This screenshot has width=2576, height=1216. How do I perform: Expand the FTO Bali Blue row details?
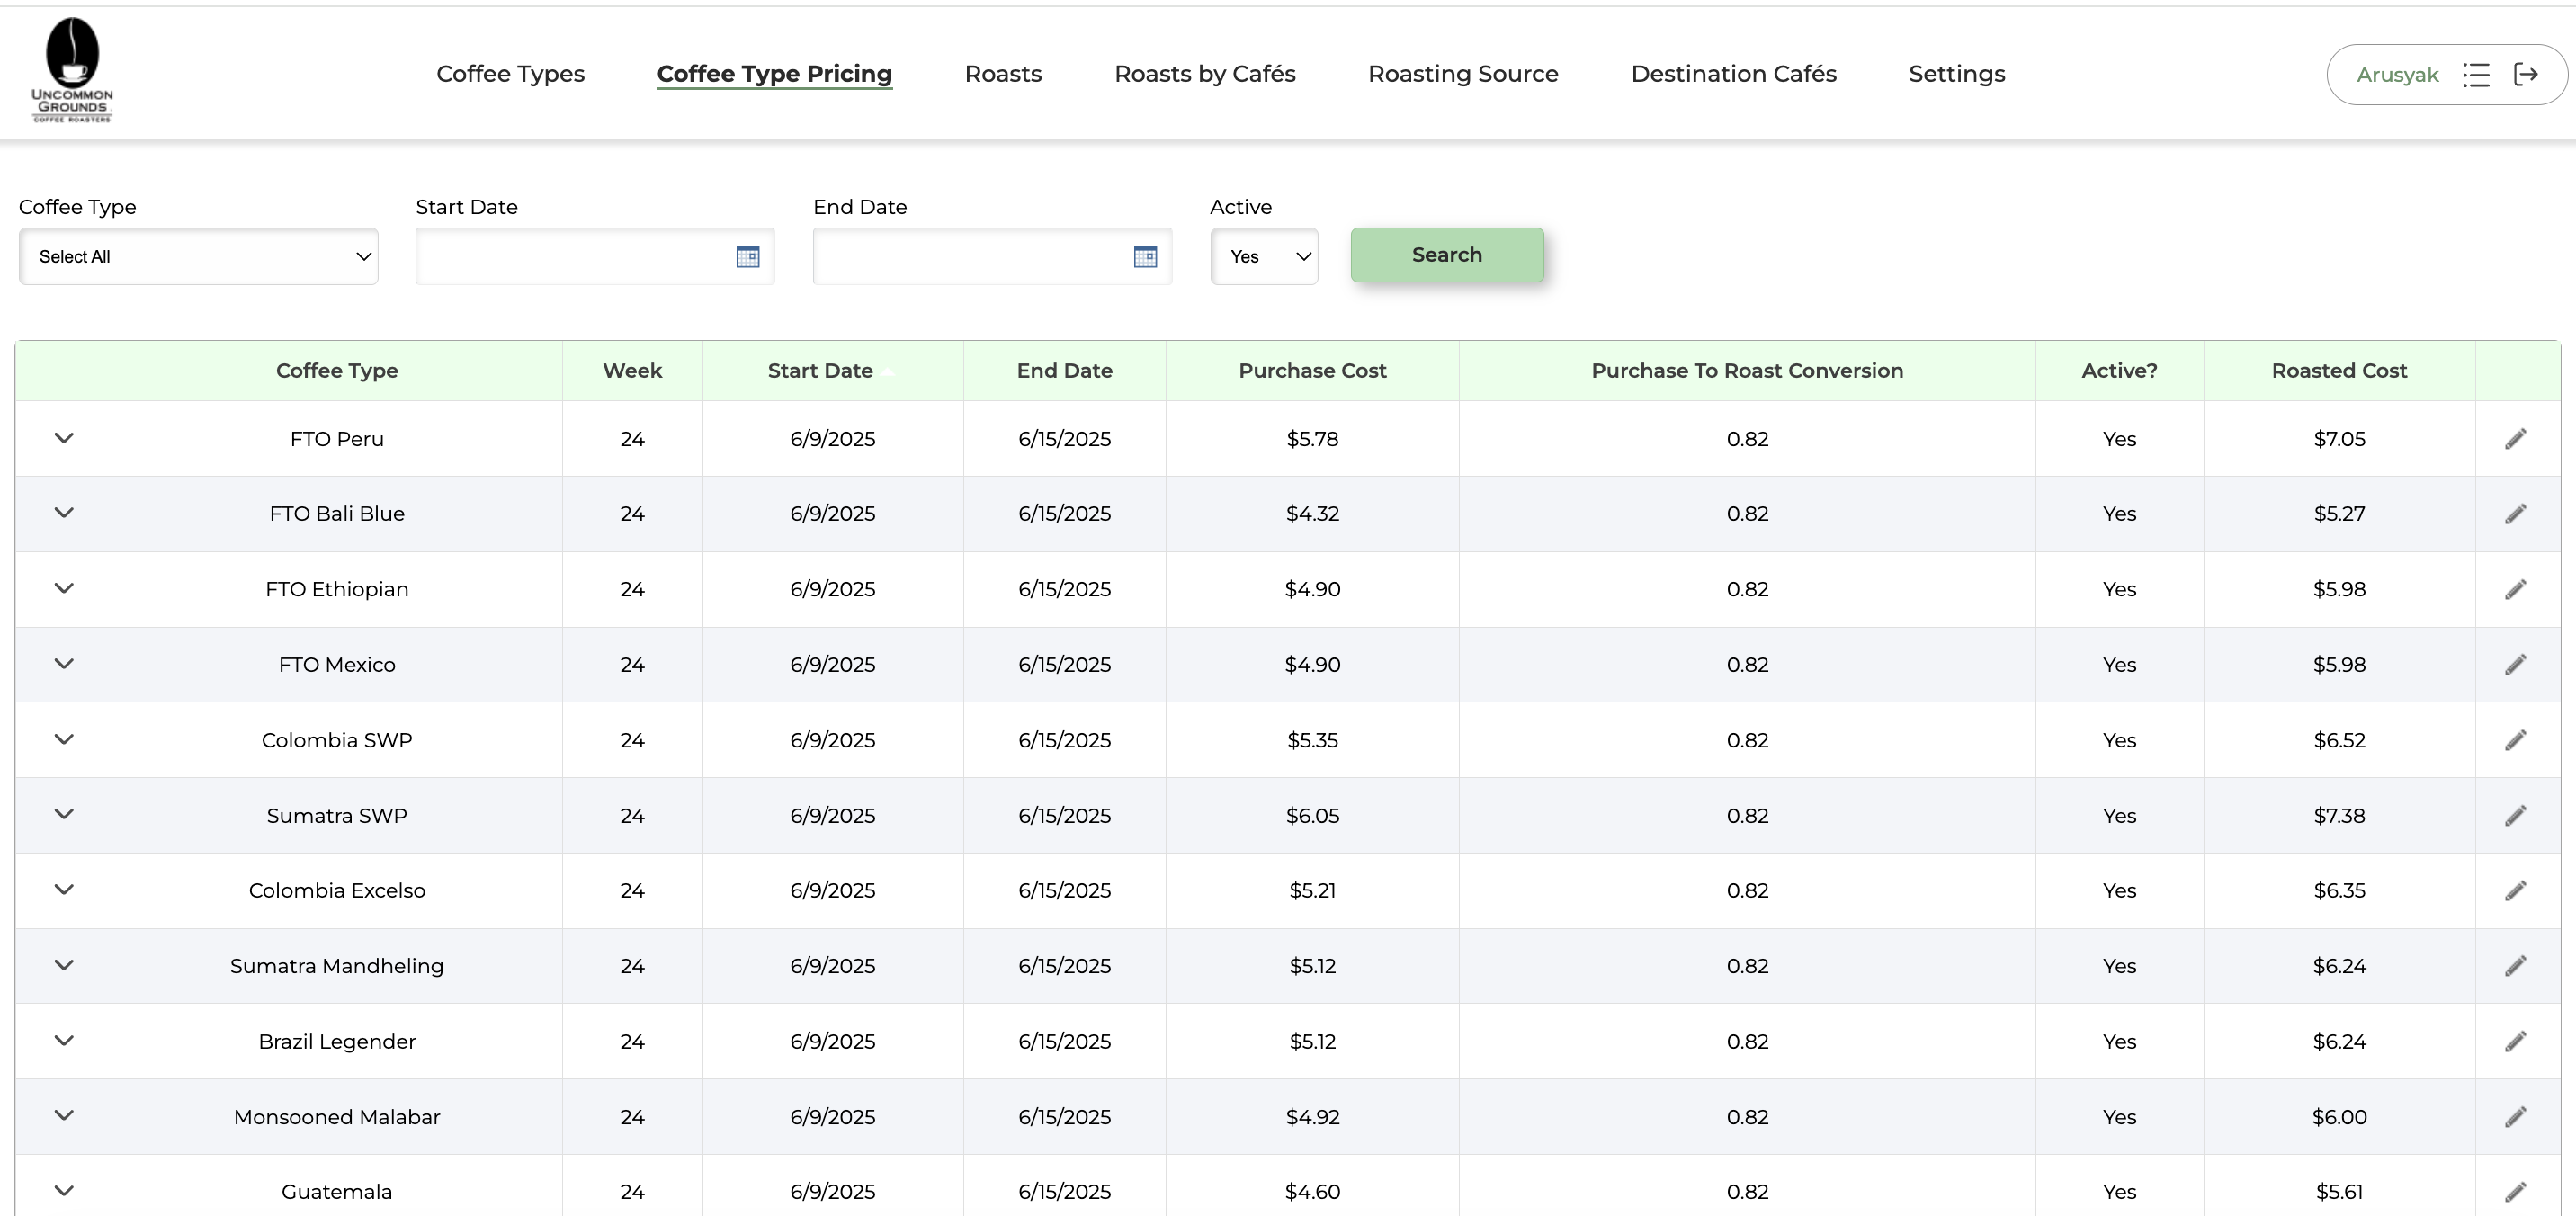point(64,513)
